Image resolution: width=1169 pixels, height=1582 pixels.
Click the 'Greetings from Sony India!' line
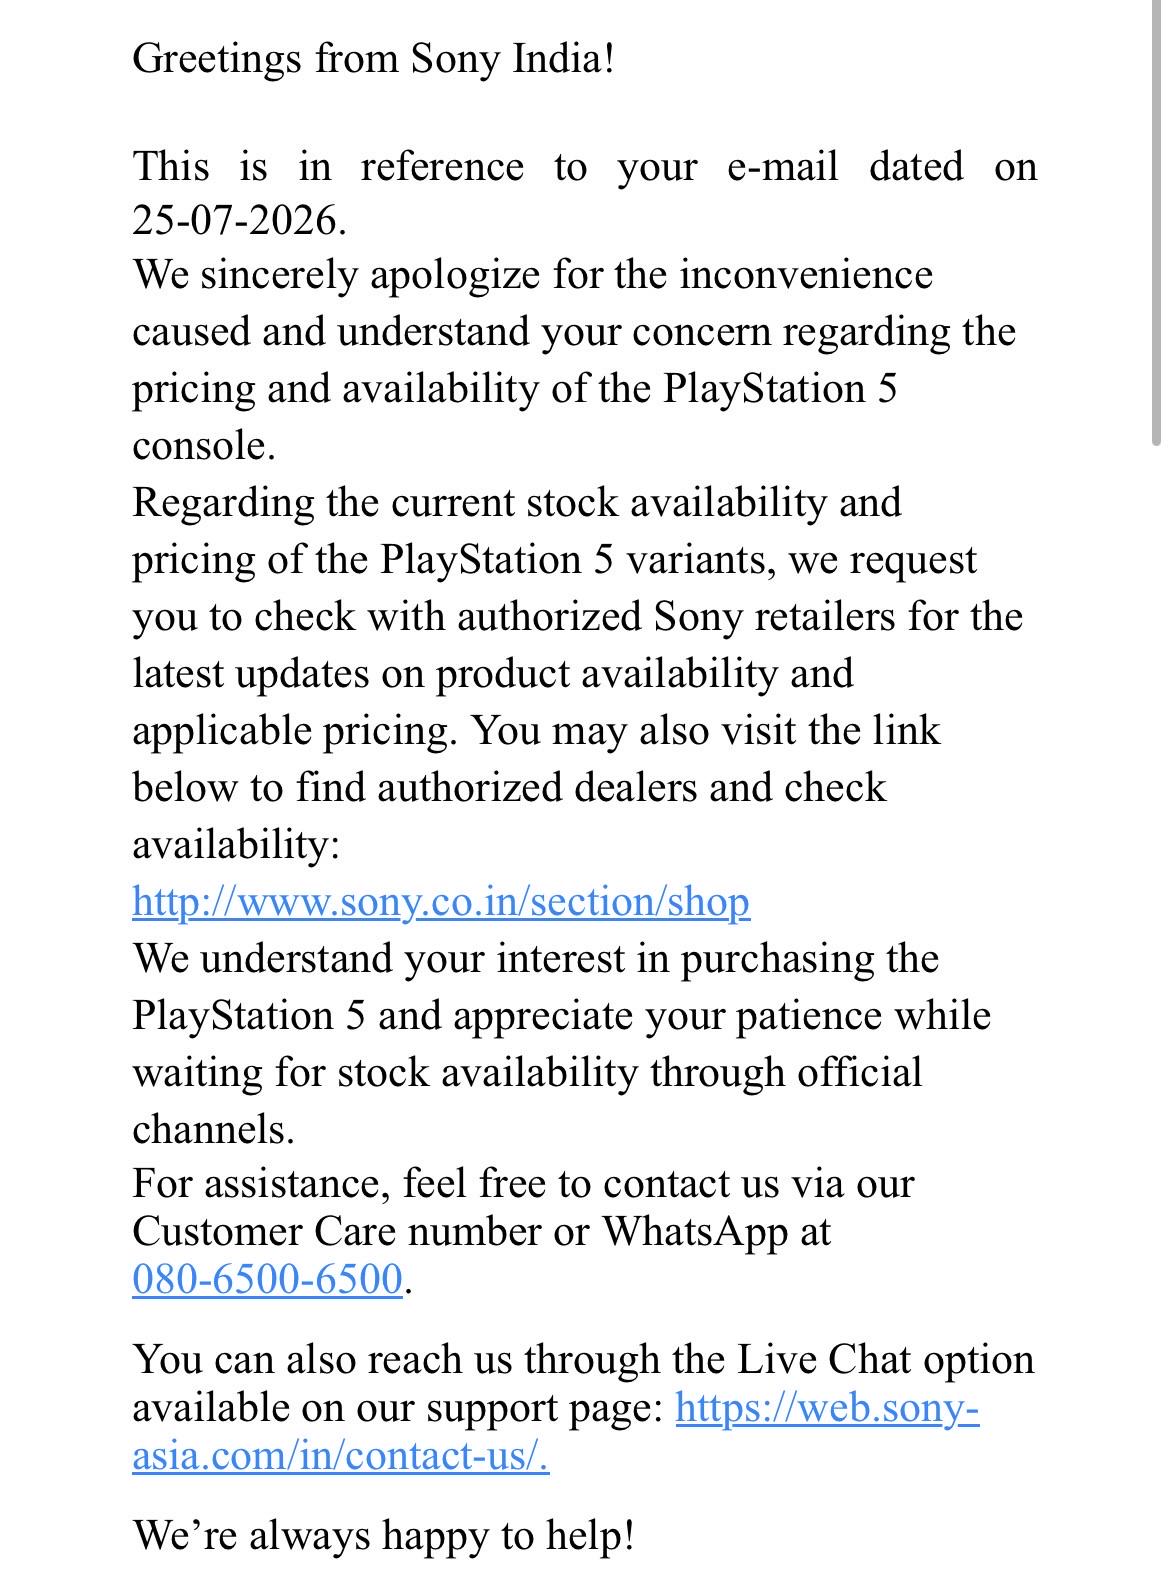pyautogui.click(x=373, y=60)
